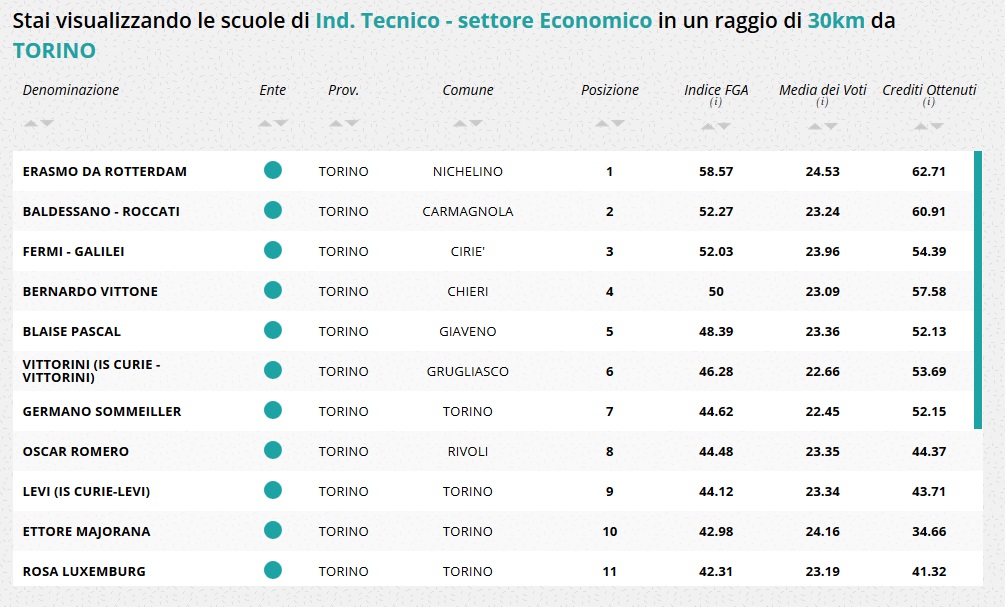
Task: Click the teal vertical scrollbar
Action: (977, 290)
